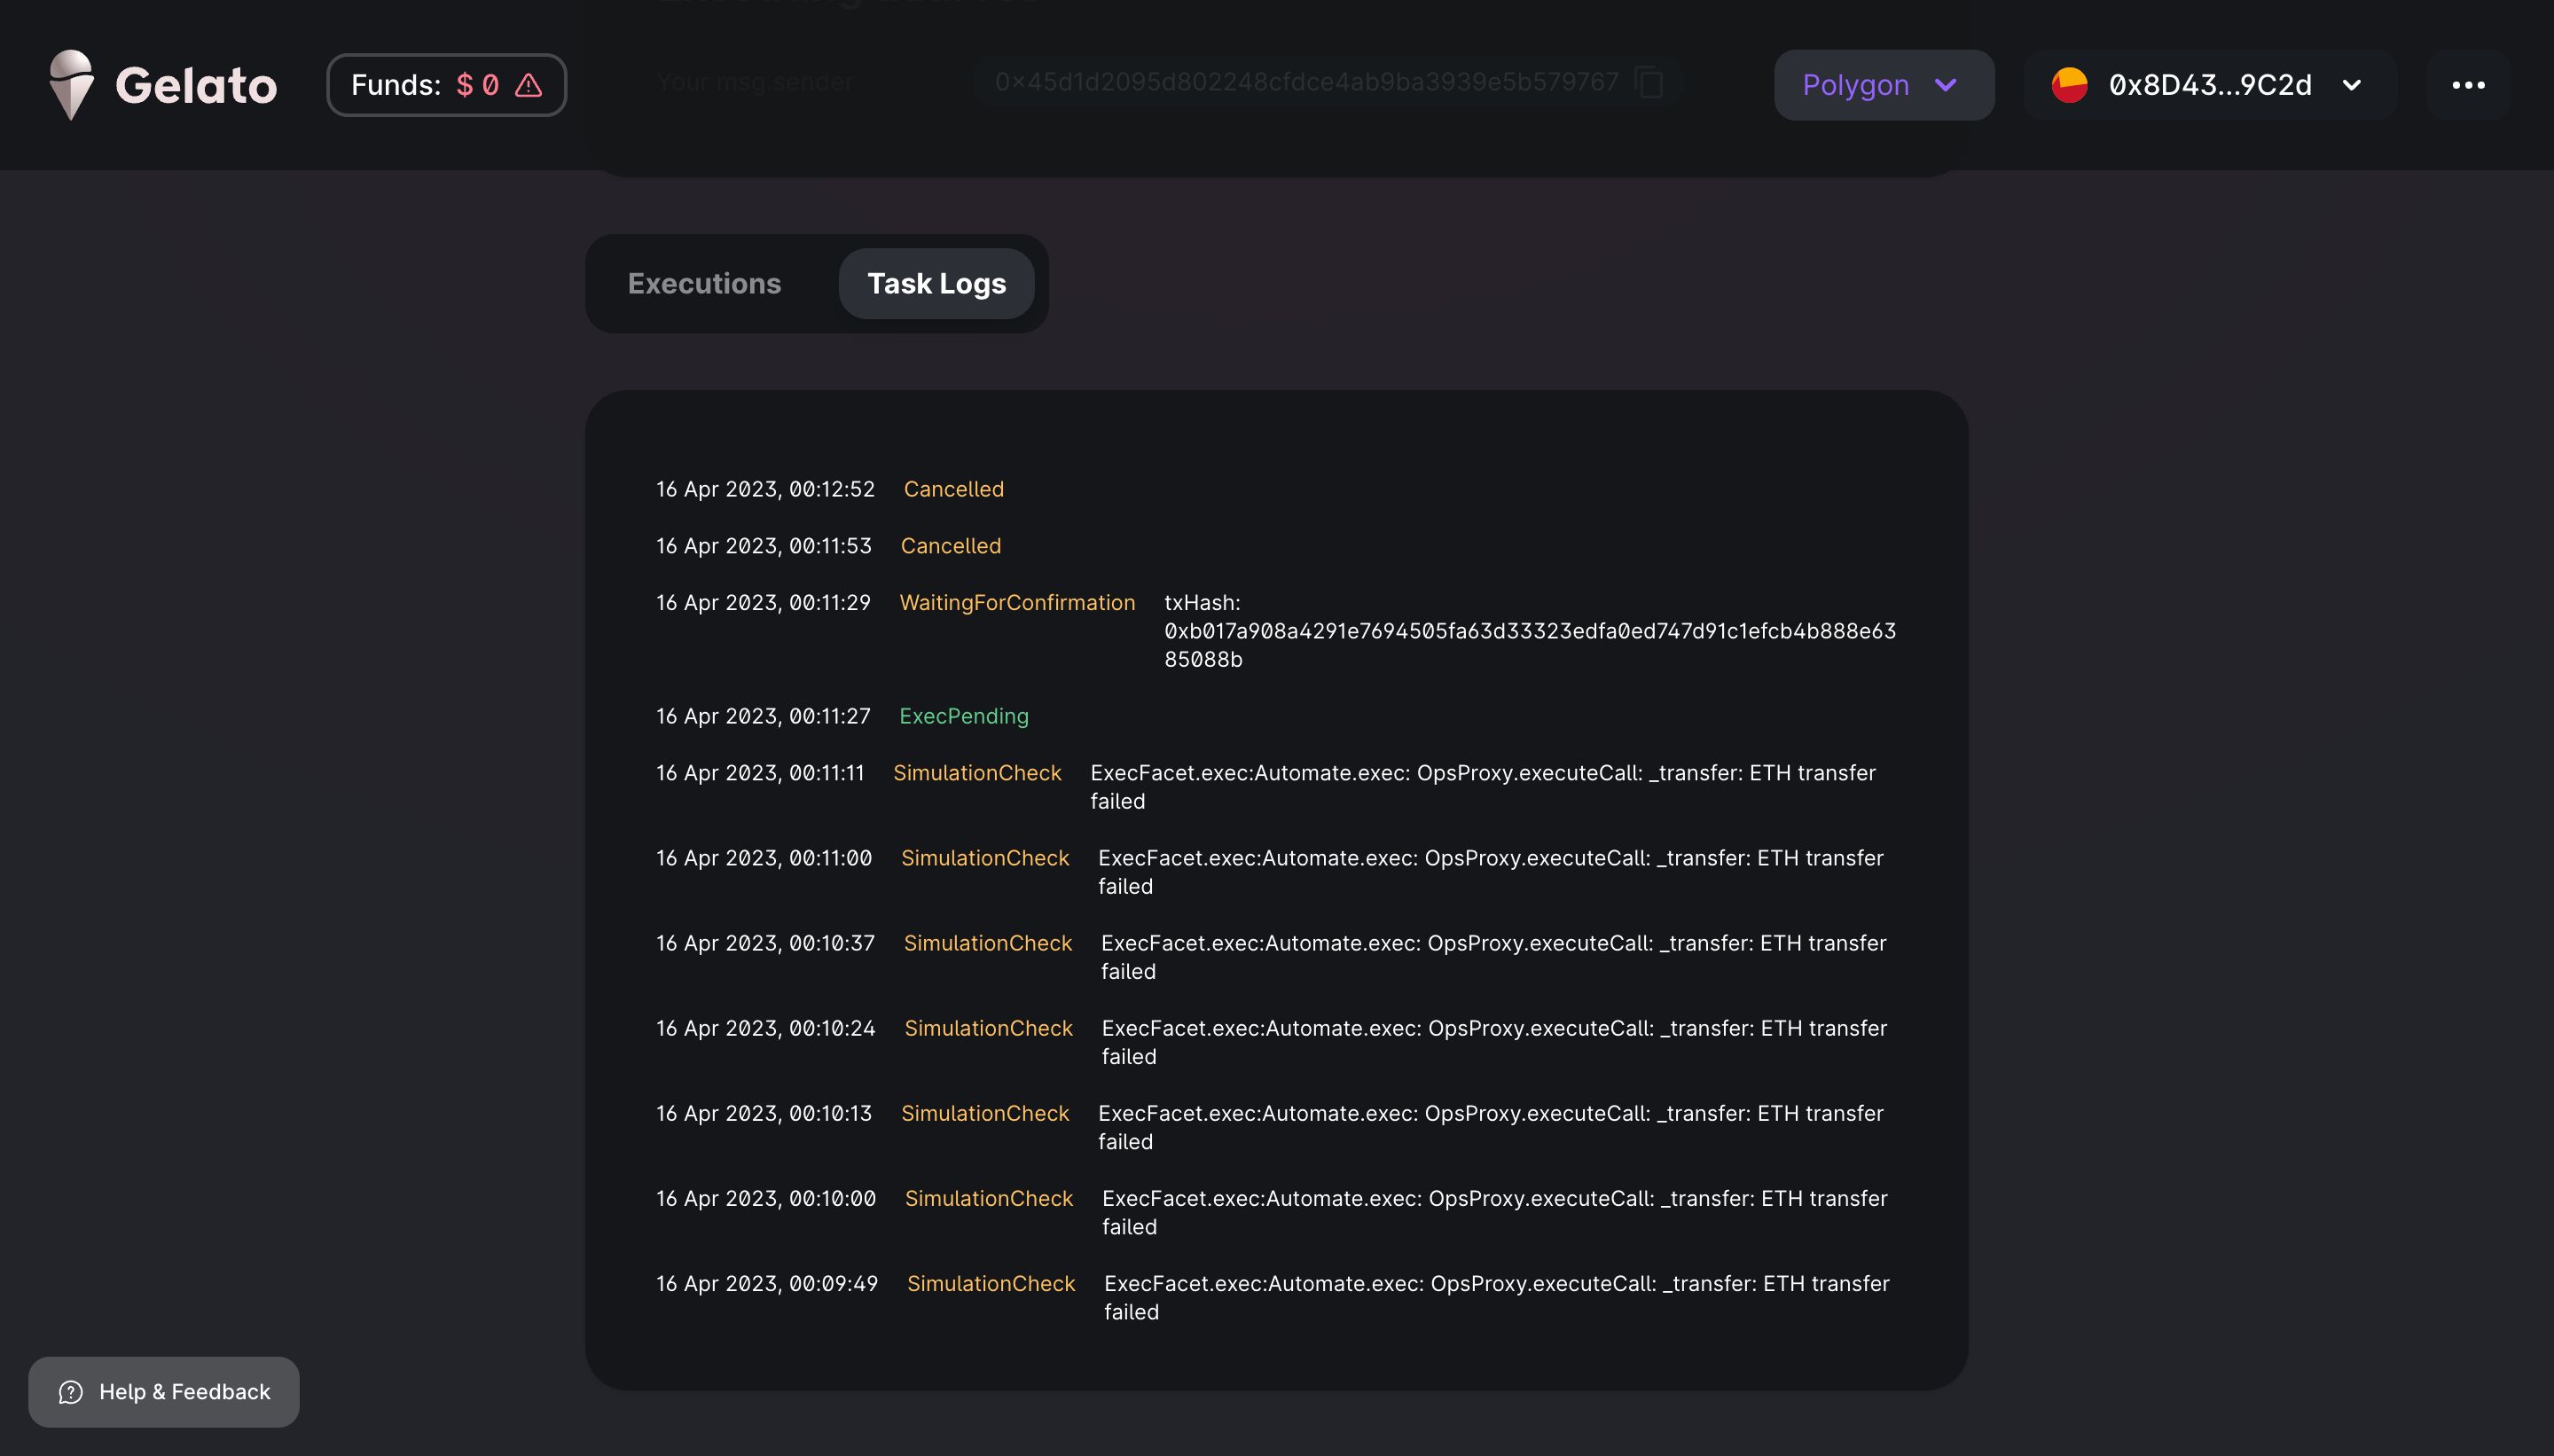Viewport: 2554px width, 1456px height.
Task: Click the funds warning triangle icon
Action: (x=528, y=86)
